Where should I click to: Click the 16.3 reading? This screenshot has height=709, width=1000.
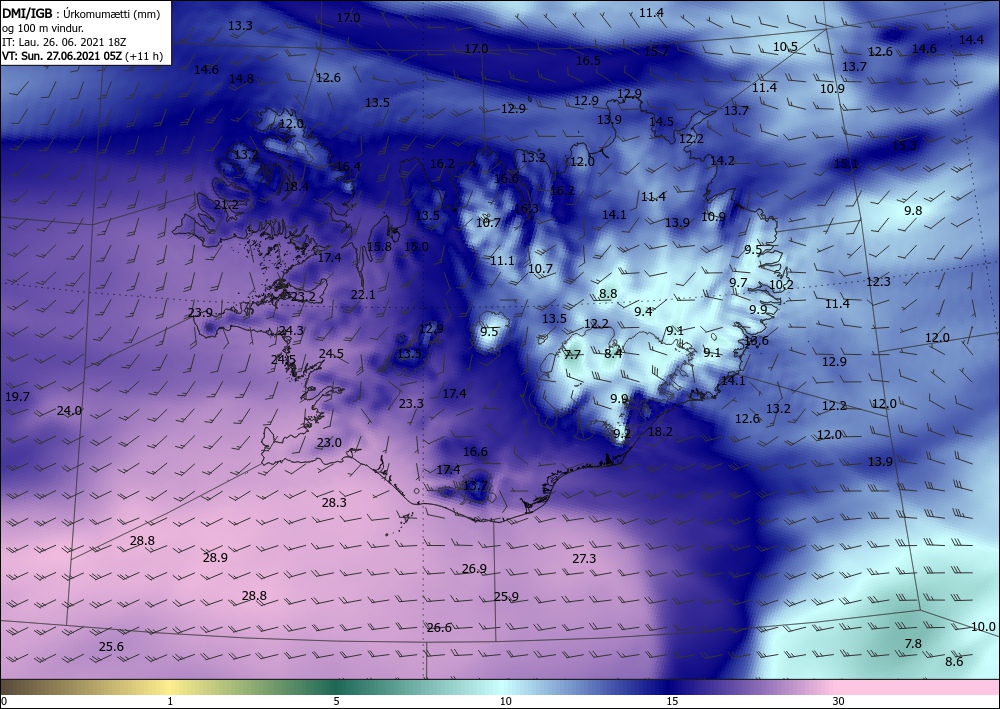526,208
